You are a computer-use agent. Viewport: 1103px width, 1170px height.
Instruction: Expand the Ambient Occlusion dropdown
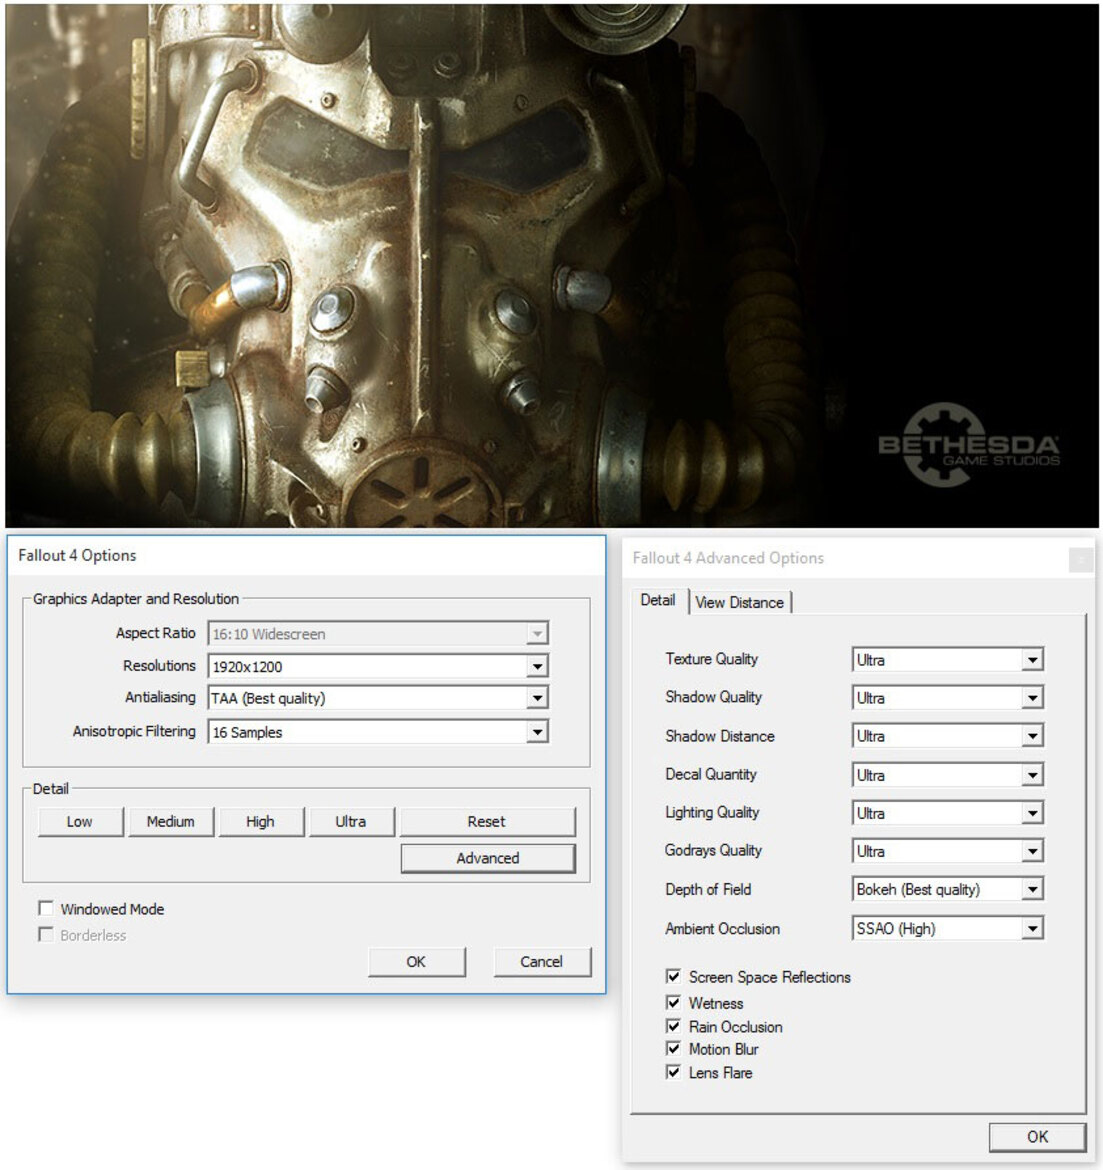(x=947, y=928)
